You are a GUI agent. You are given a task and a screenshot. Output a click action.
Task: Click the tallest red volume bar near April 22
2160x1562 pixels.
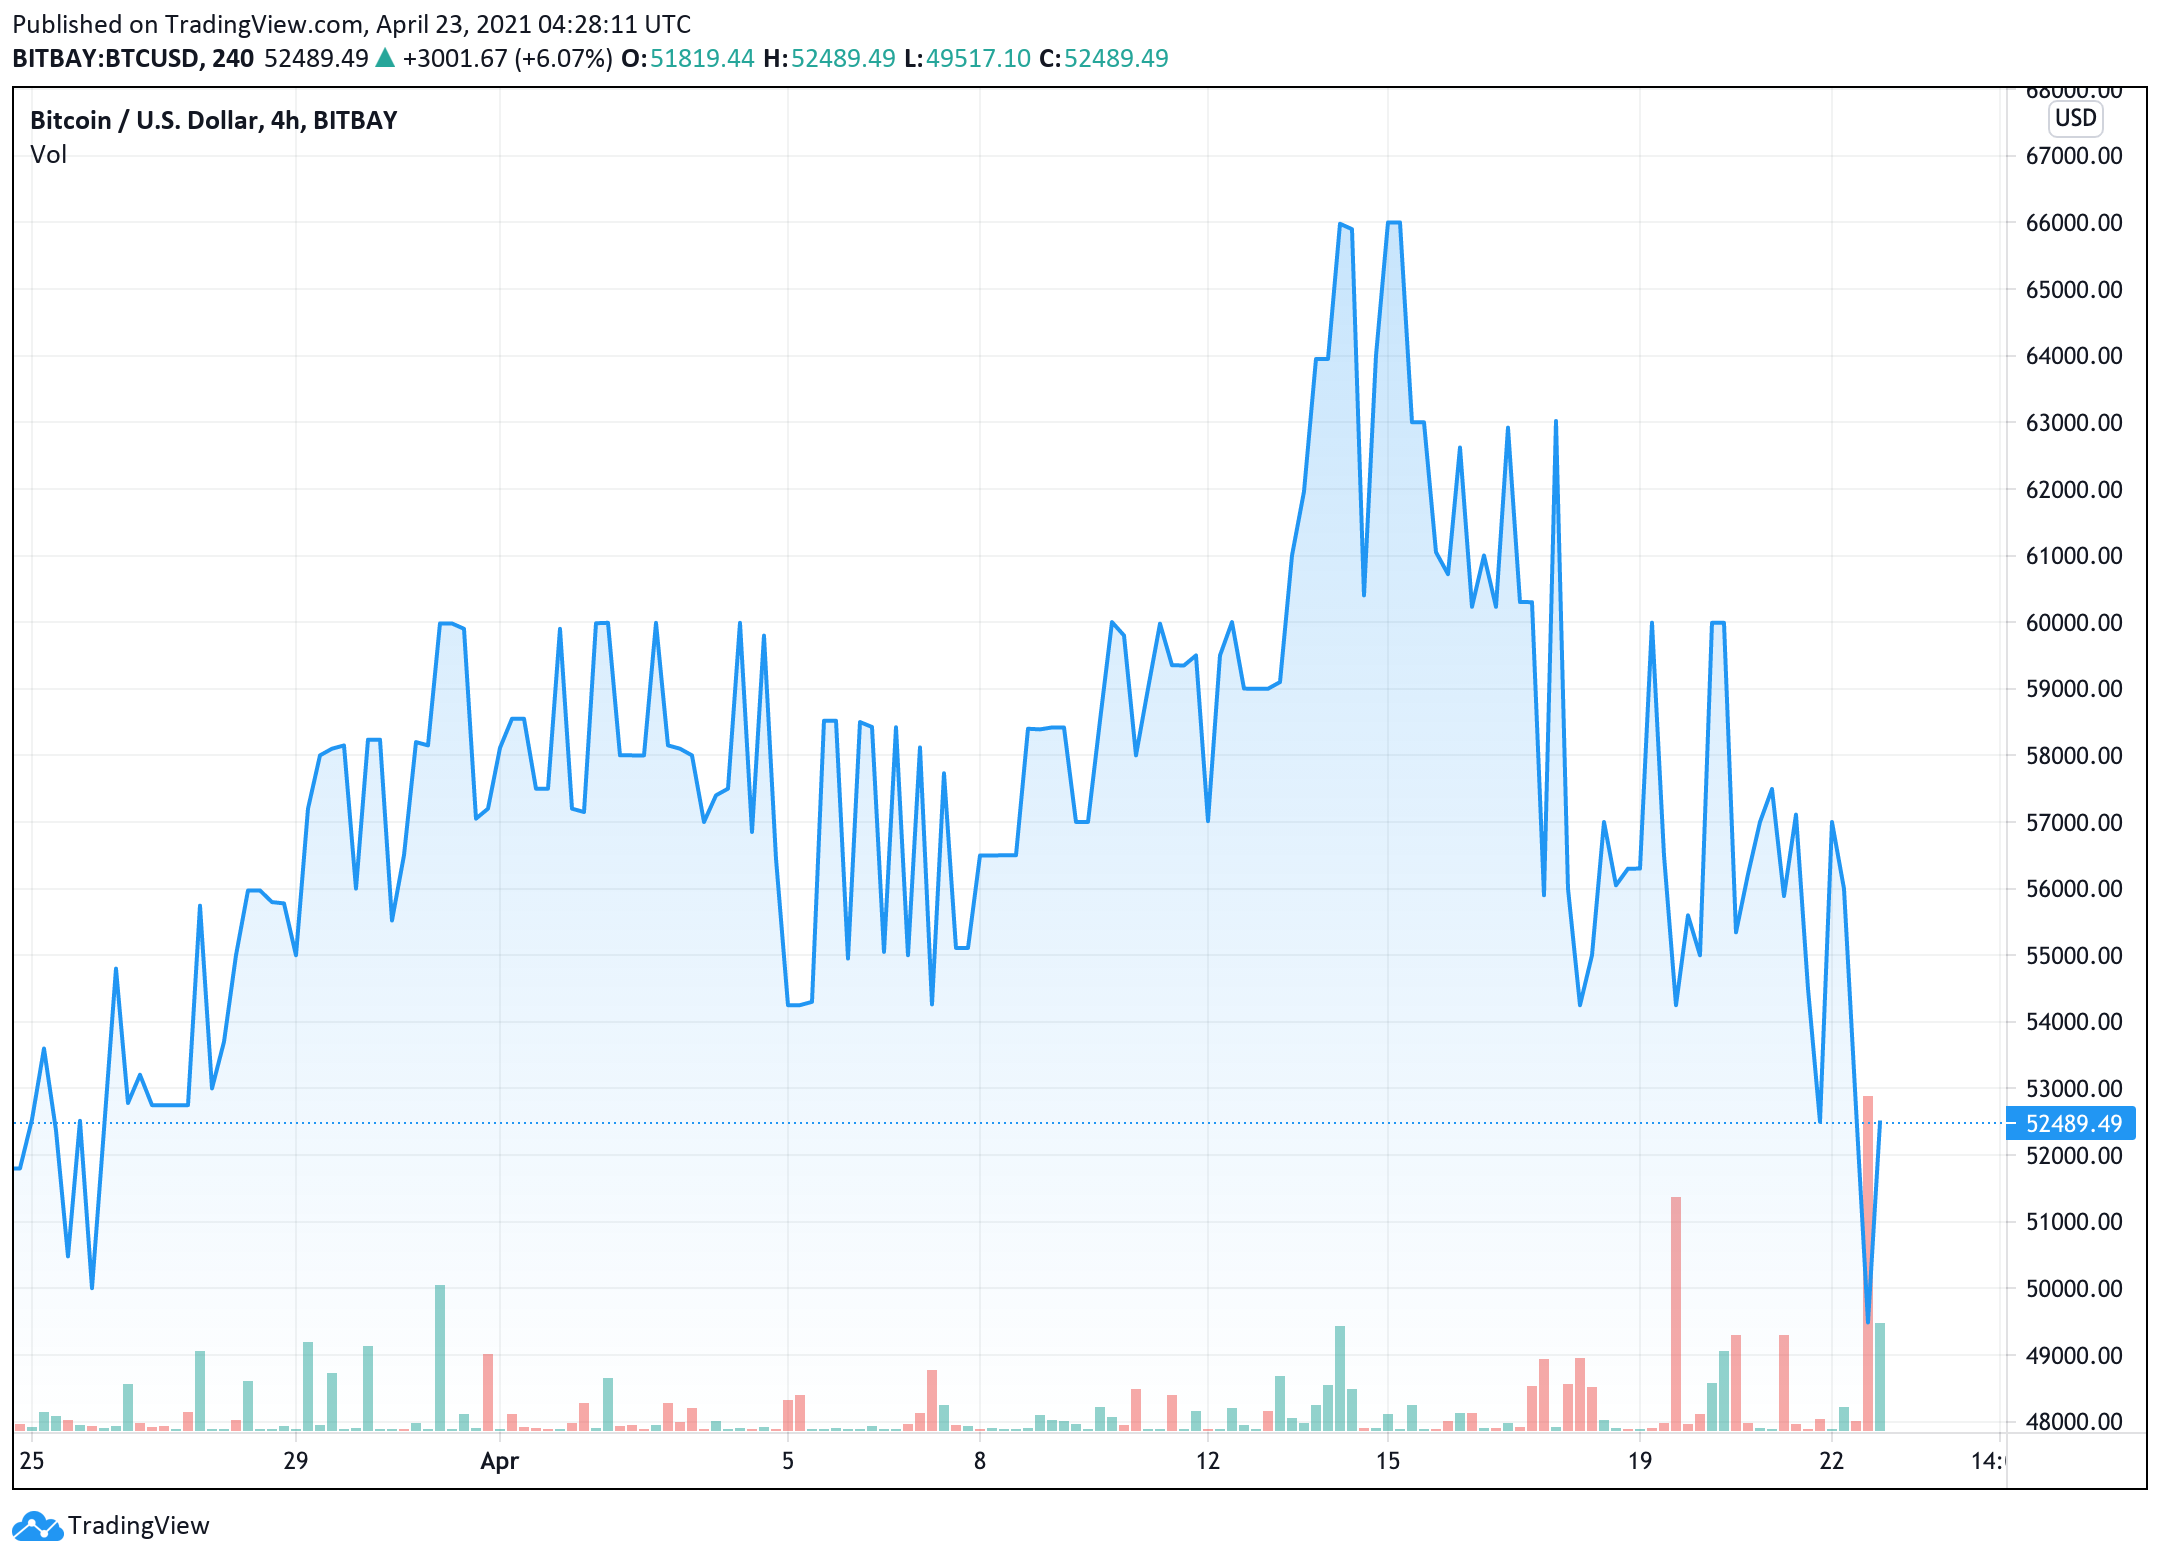point(1868,1263)
